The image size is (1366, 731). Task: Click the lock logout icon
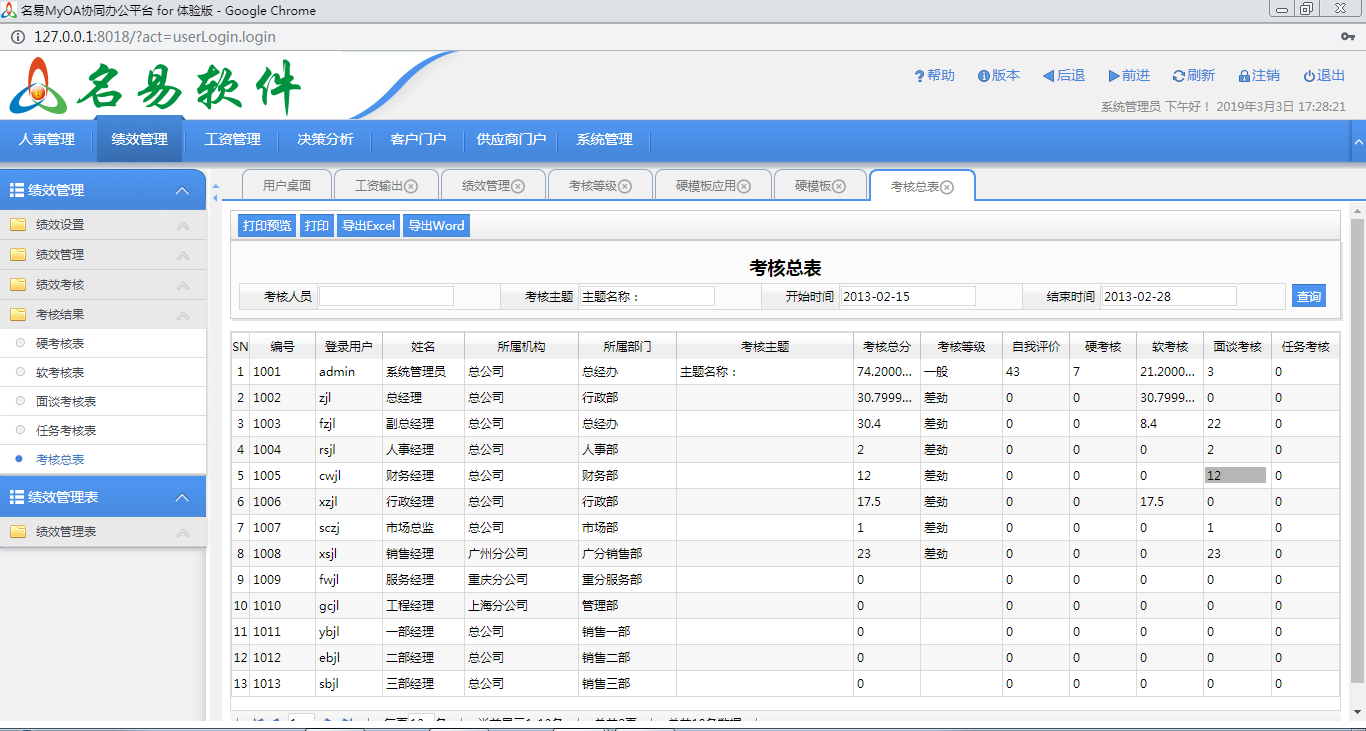(x=1244, y=76)
